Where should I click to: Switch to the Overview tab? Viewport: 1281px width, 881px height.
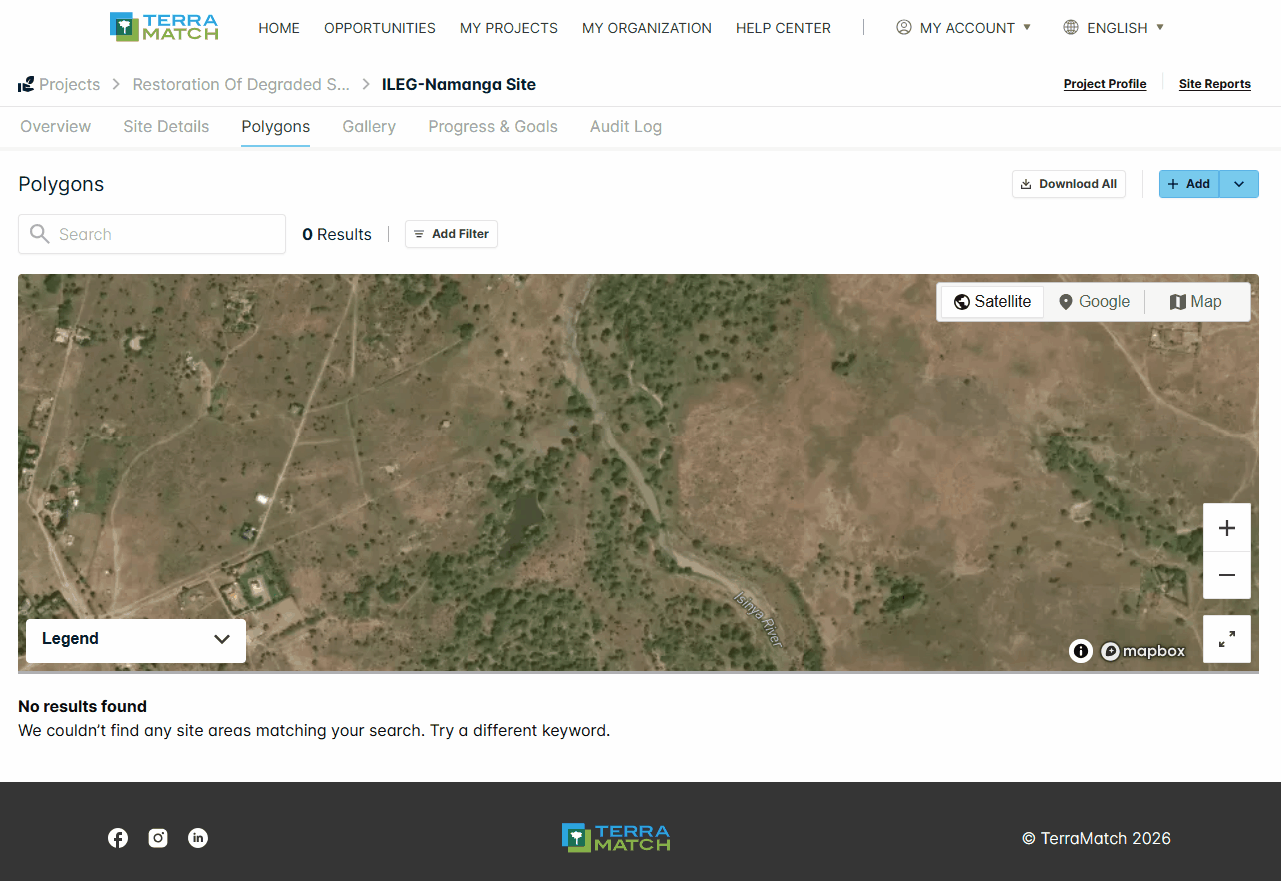pyautogui.click(x=56, y=127)
